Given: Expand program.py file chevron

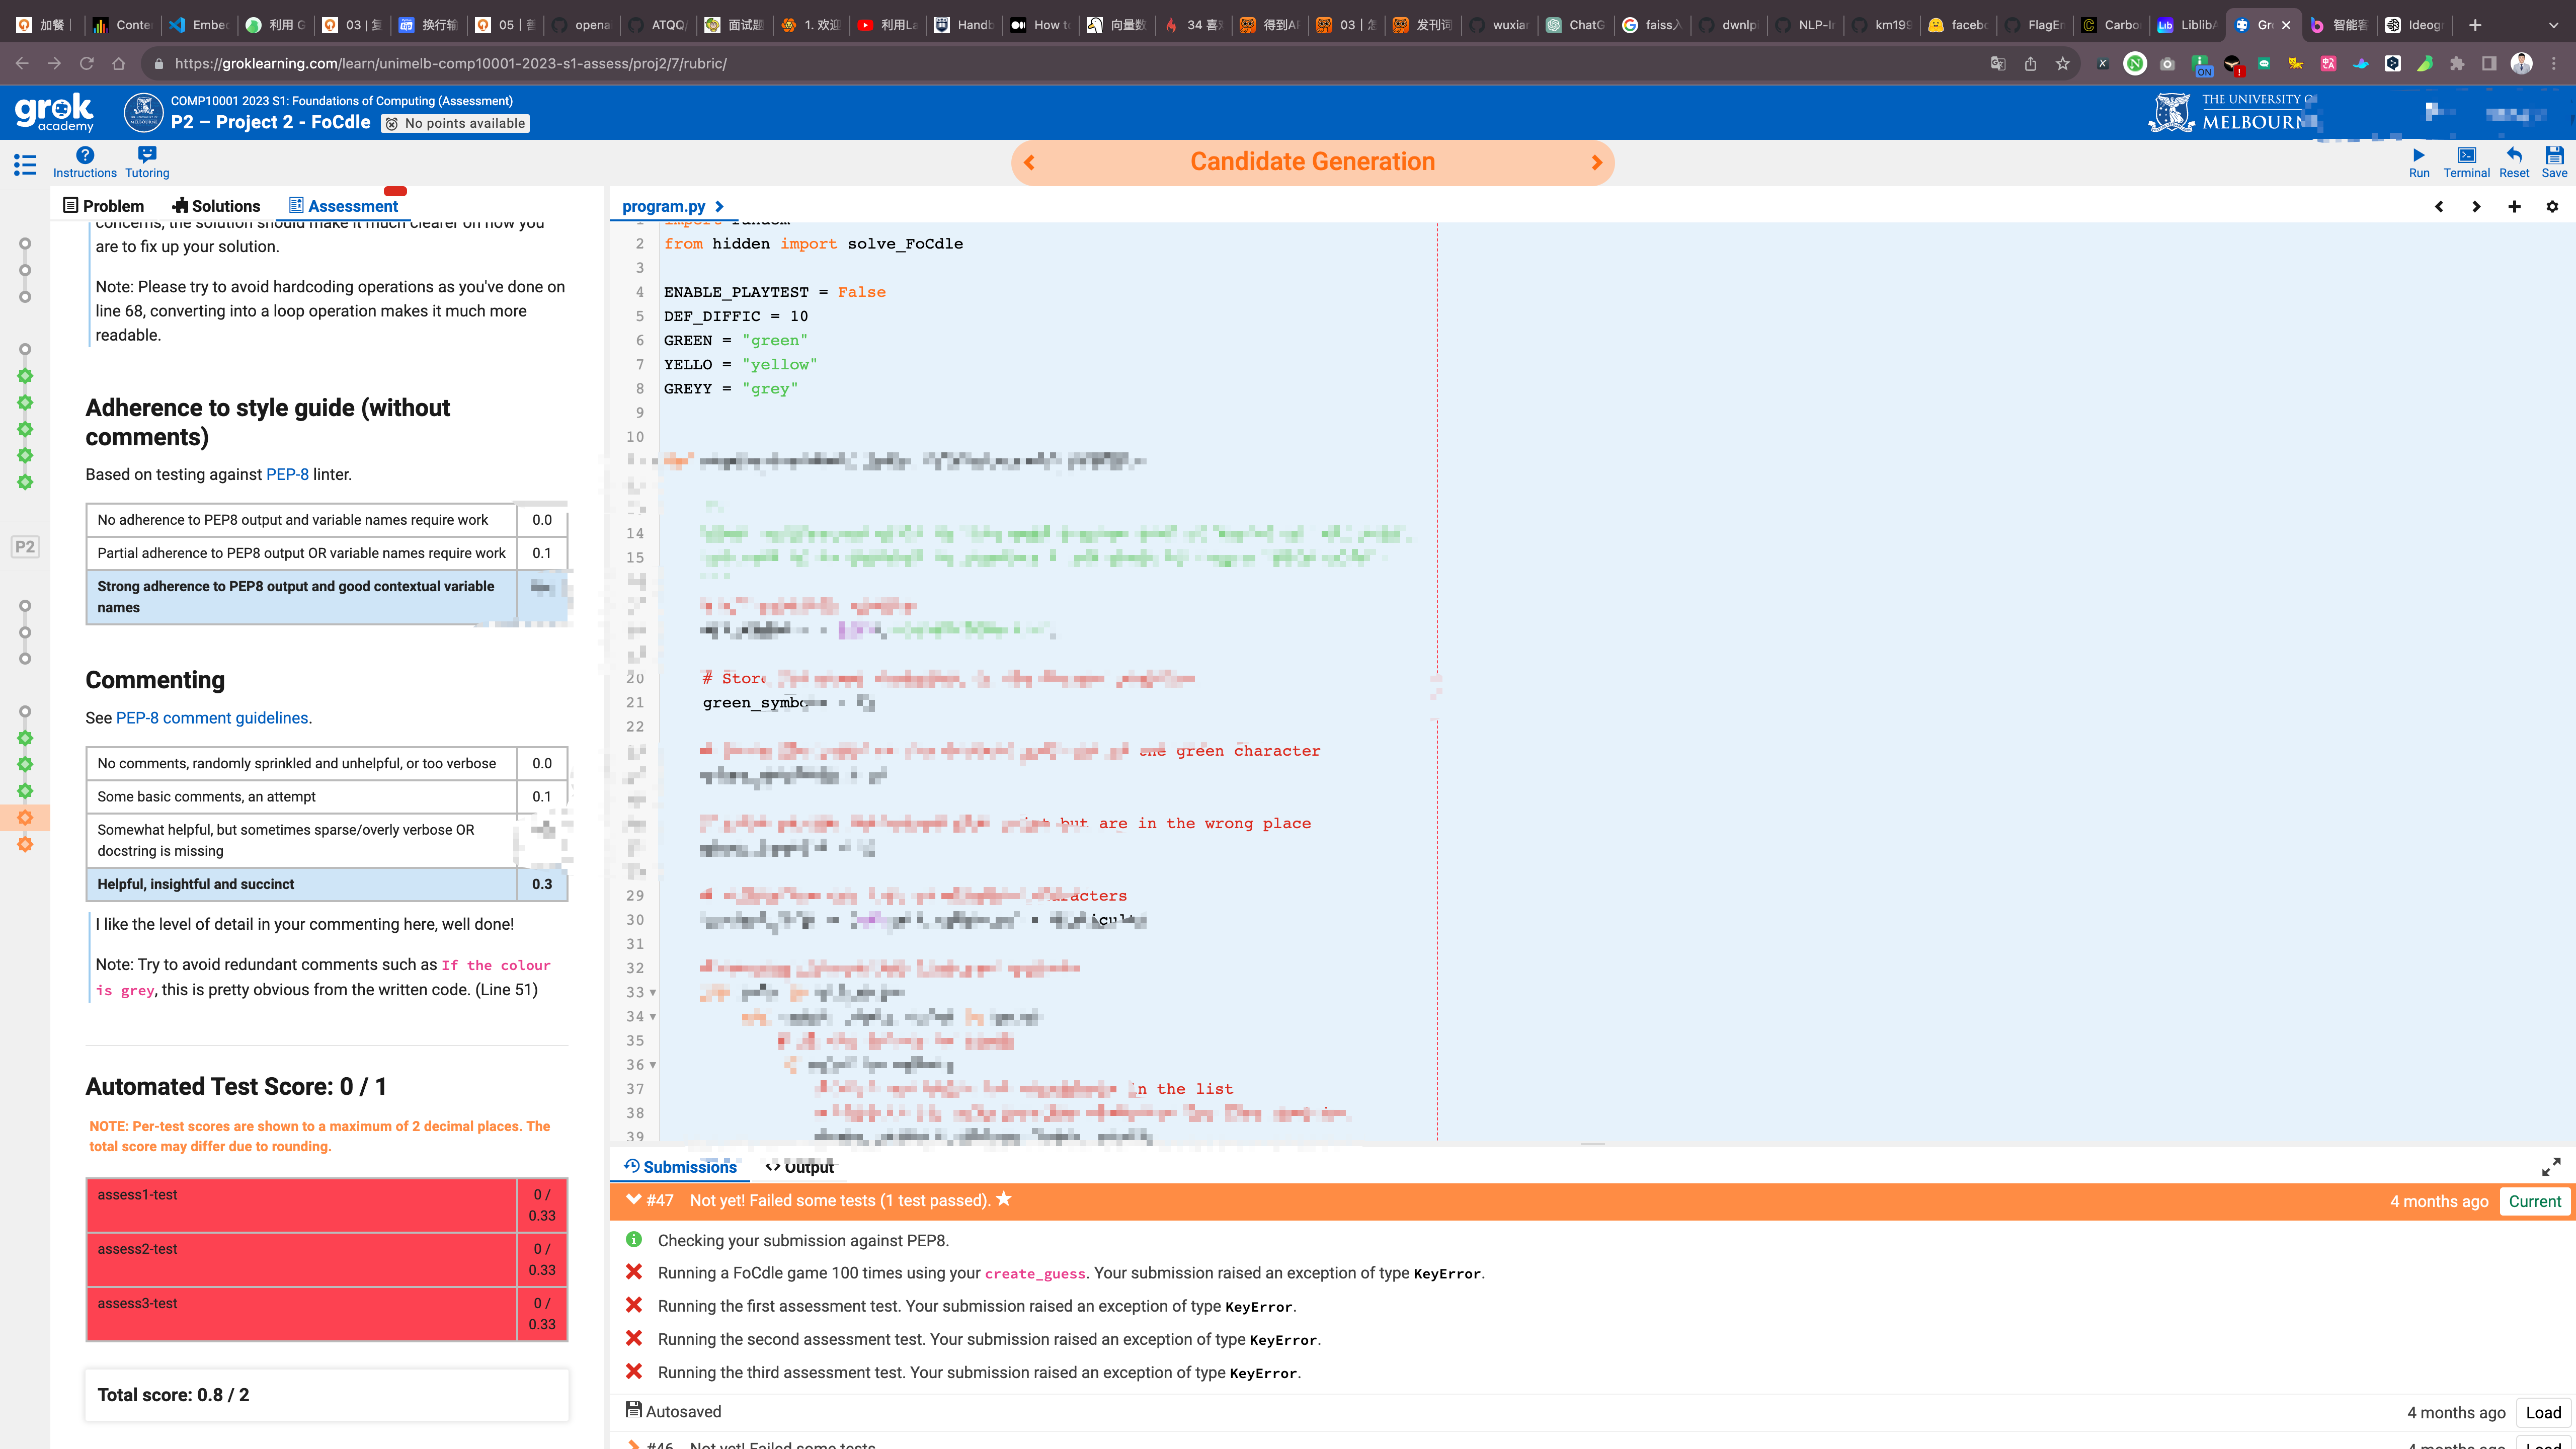Looking at the screenshot, I should pyautogui.click(x=719, y=207).
